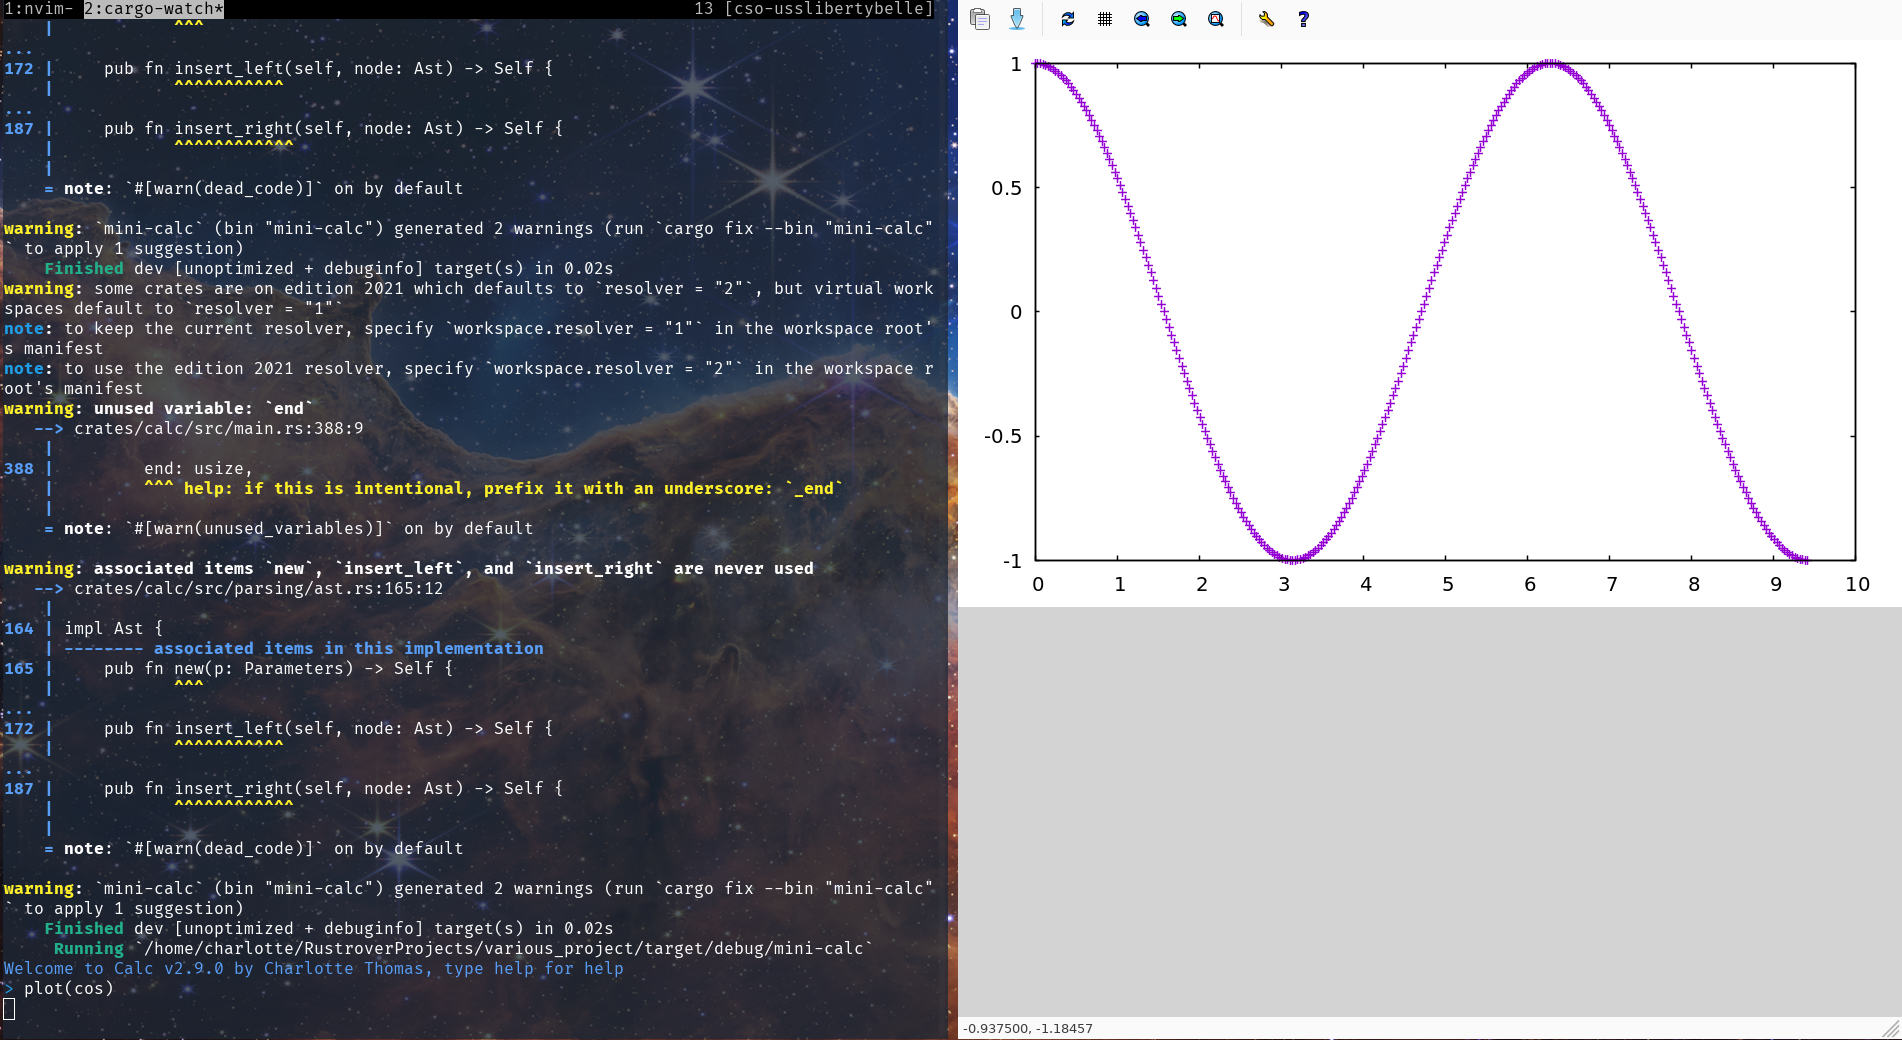The height and width of the screenshot is (1040, 1902).
Task: Click the cso-usslibertybelle hostname in the status line
Action: point(829,9)
